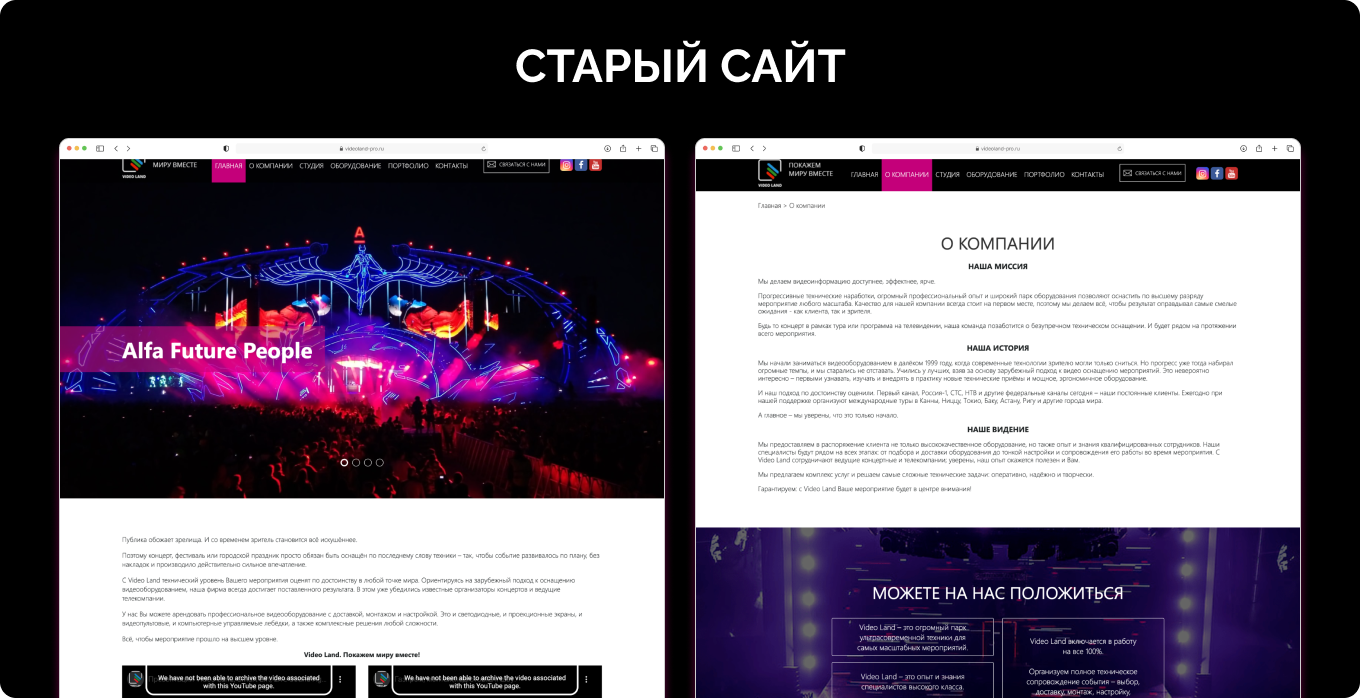The image size is (1360, 698).
Task: Open more options on first embedded video
Action: pos(339,679)
